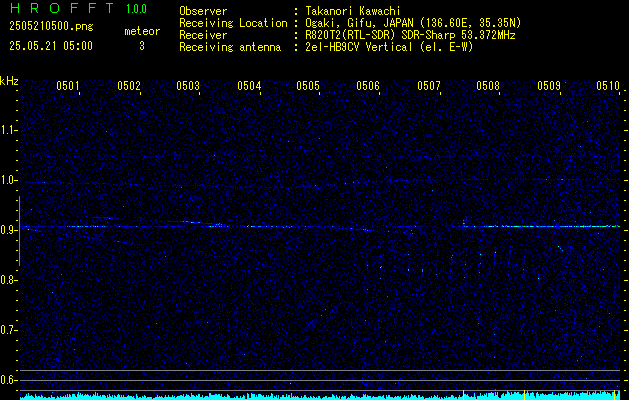This screenshot has width=629, height=400.
Task: Click the 0.9 kHz frequency label
Action: pos(8,230)
